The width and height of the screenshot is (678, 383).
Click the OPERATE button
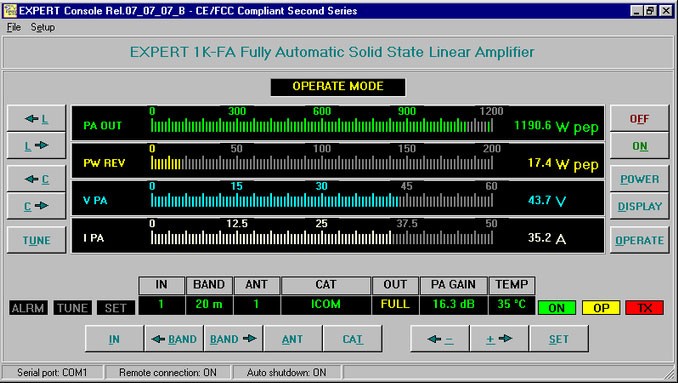click(x=639, y=240)
